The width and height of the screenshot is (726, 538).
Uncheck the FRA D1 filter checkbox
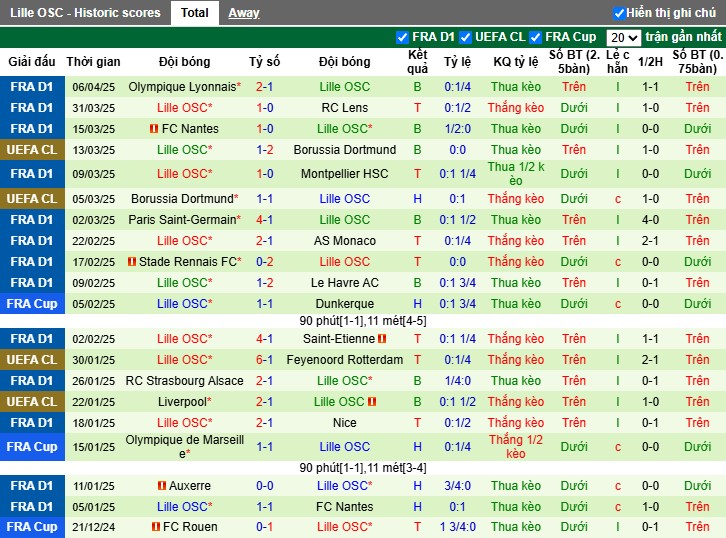402,37
